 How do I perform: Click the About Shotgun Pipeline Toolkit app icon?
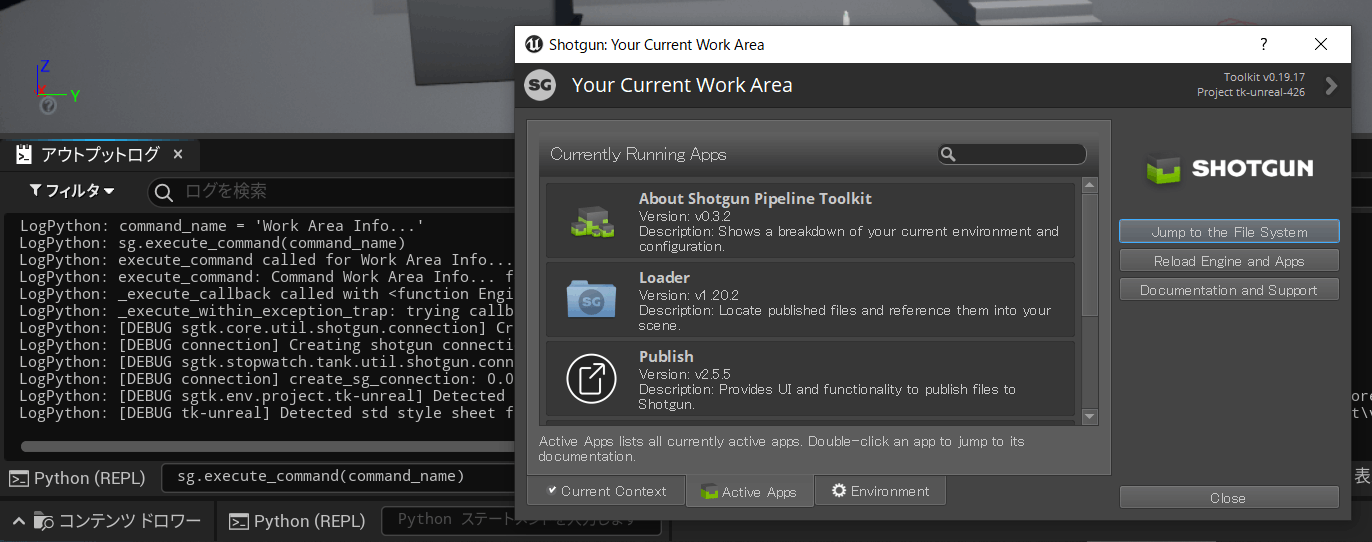pos(590,220)
